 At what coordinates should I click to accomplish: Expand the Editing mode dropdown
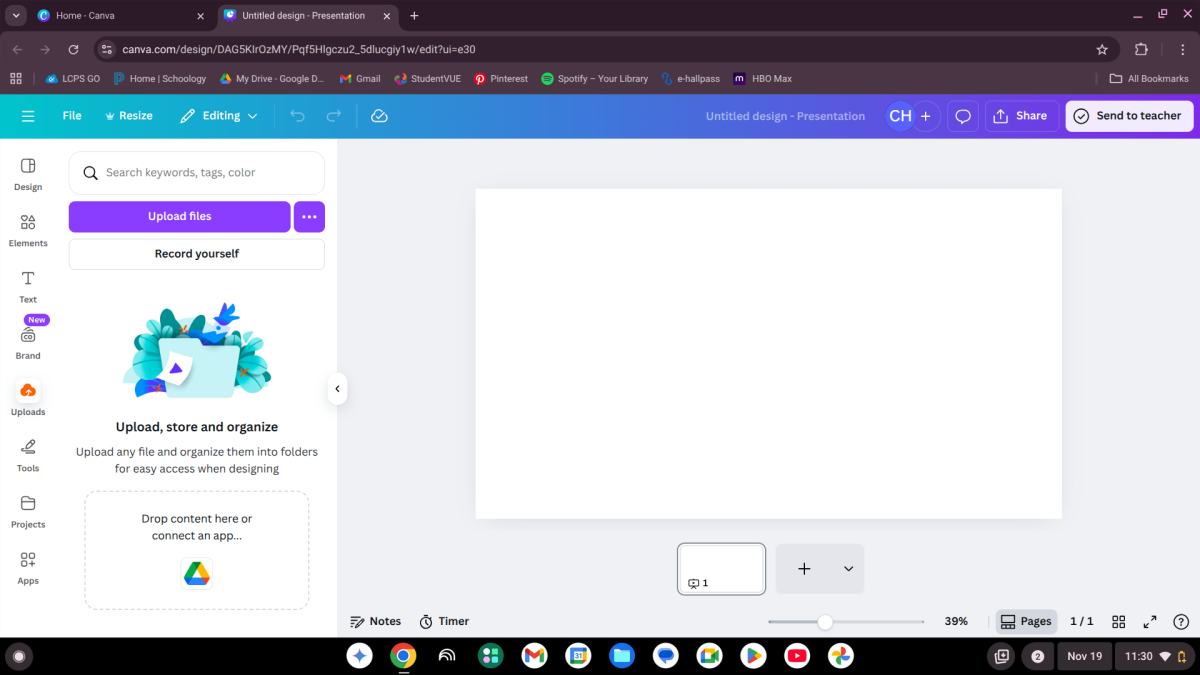[219, 116]
